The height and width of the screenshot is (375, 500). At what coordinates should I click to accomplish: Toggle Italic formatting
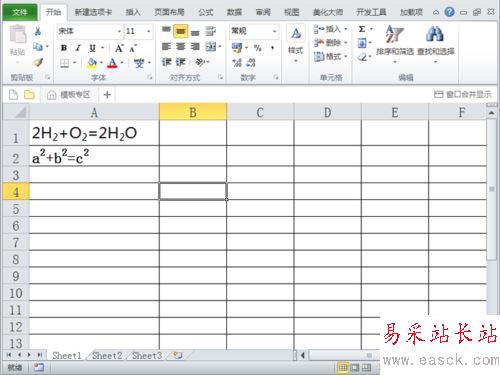(x=78, y=48)
